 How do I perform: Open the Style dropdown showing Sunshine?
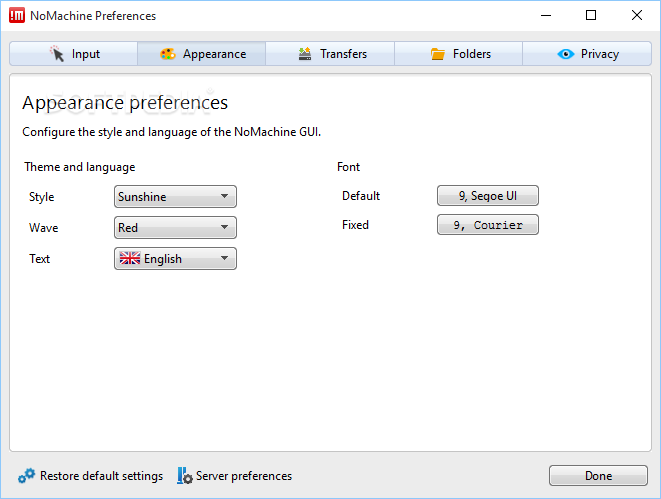(x=175, y=196)
